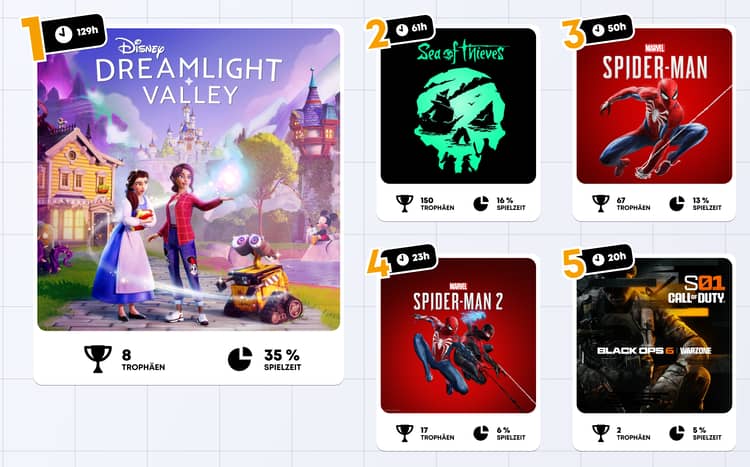Click the pie chart icon beside 5 % Spielzeit
750x467 pixels.
tap(676, 433)
